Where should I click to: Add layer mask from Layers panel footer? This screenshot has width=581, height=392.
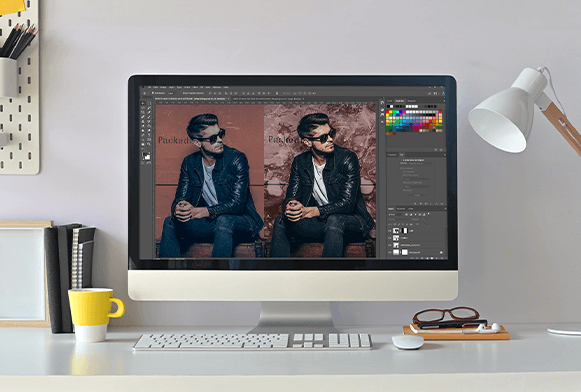[422, 258]
